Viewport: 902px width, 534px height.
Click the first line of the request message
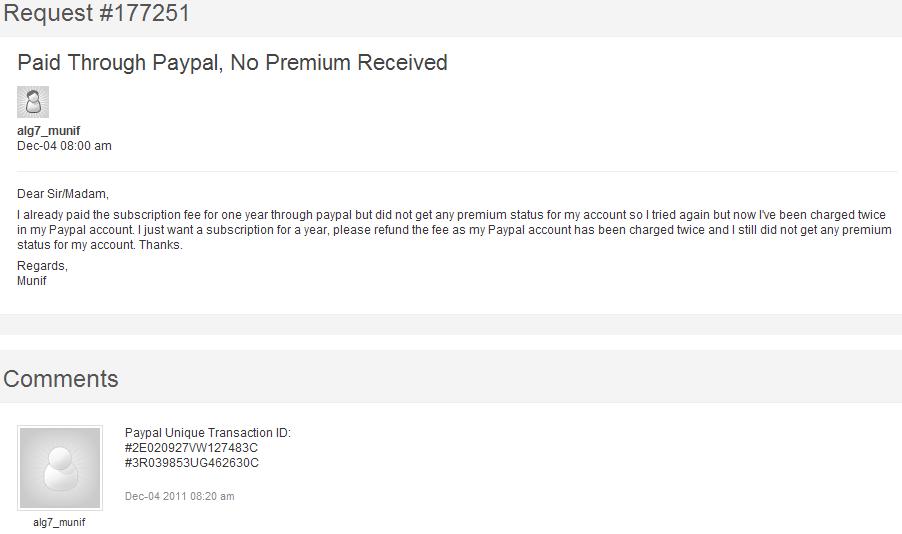coord(452,215)
